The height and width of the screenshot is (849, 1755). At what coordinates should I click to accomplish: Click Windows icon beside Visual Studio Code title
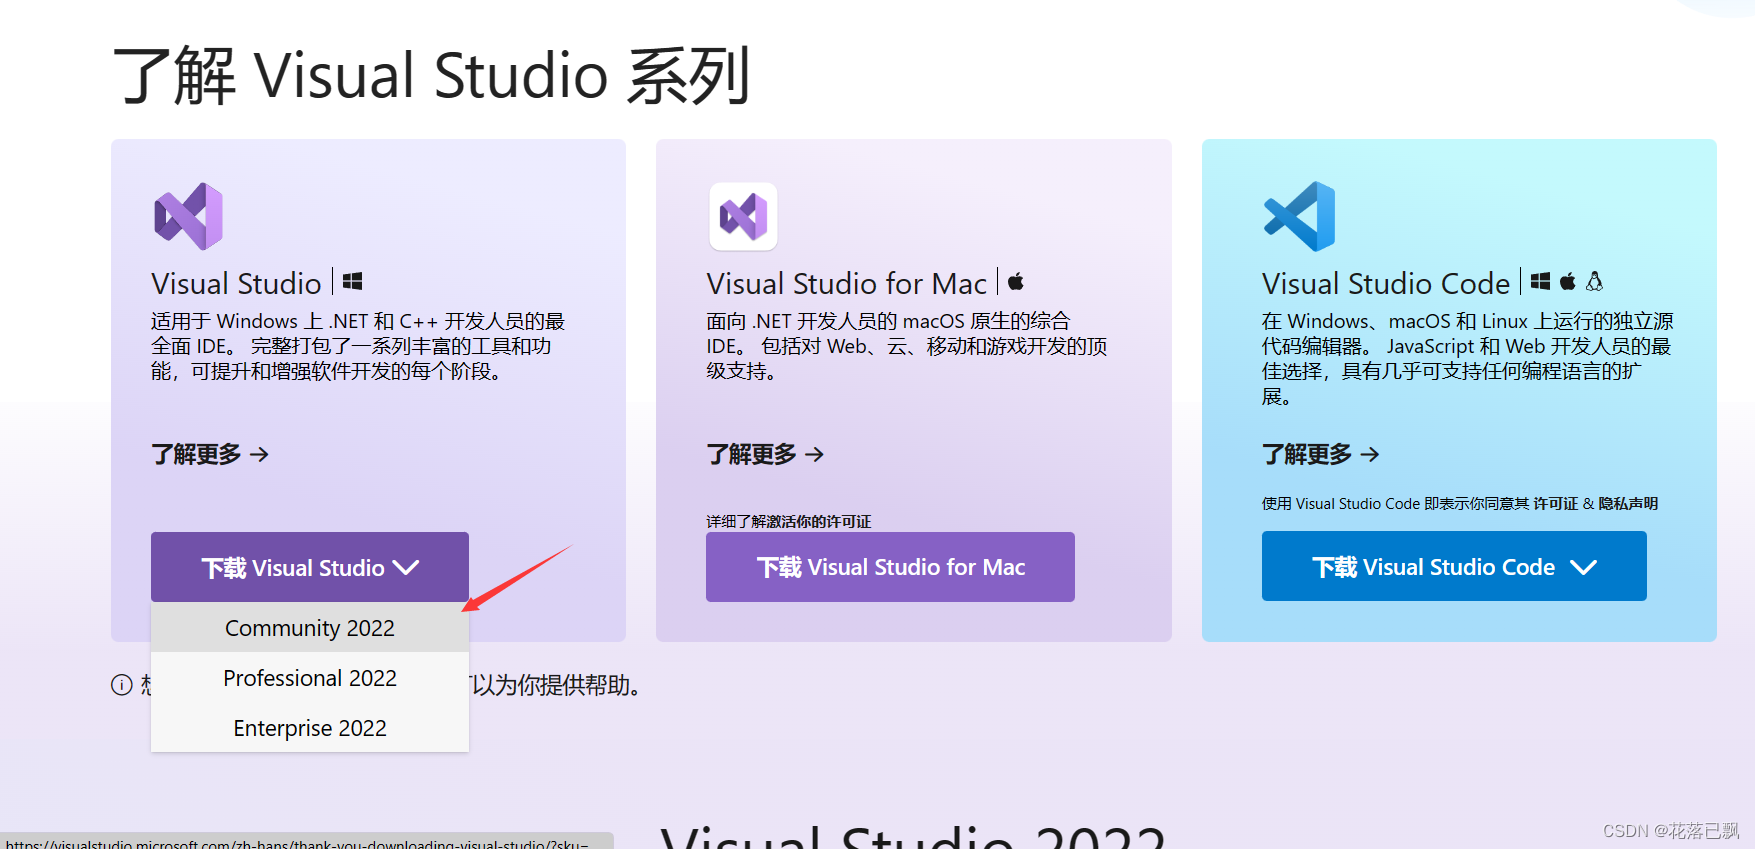point(1540,282)
